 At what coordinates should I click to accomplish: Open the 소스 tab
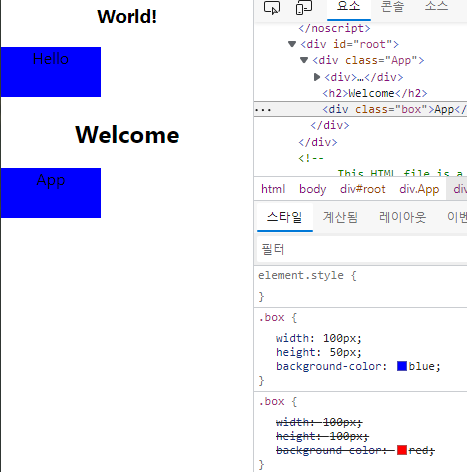(436, 7)
